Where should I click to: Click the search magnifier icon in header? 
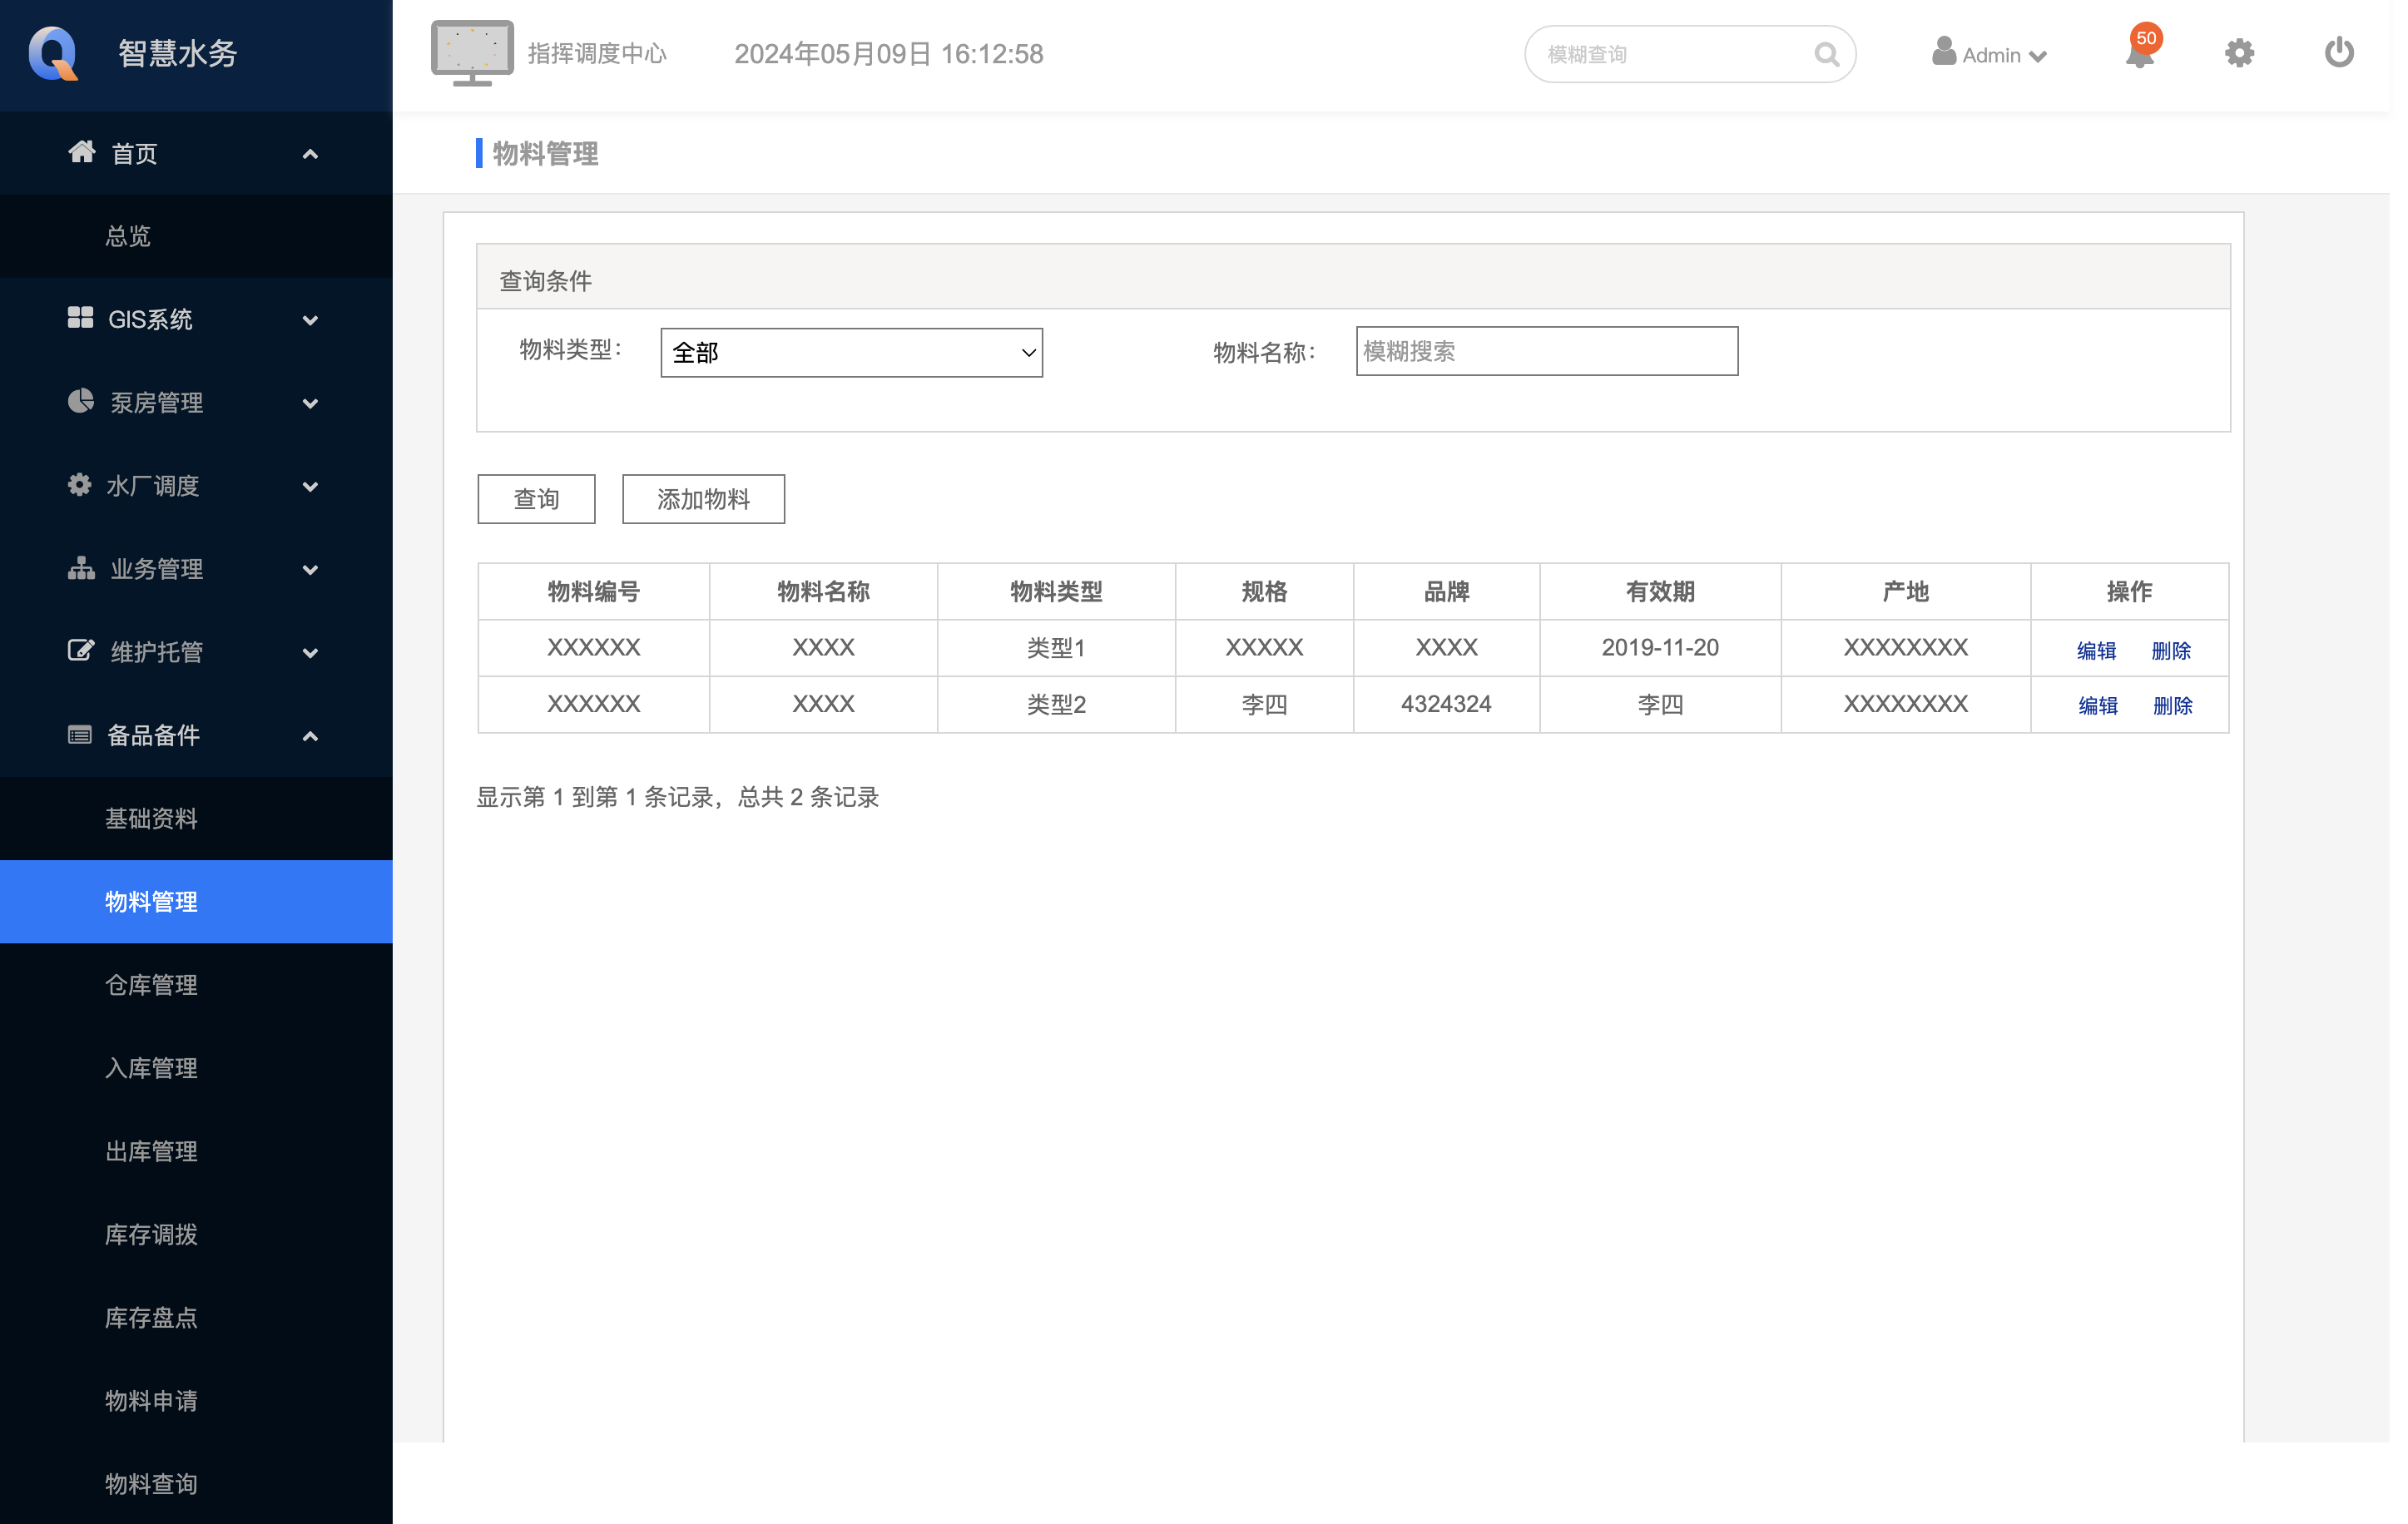(x=1826, y=54)
